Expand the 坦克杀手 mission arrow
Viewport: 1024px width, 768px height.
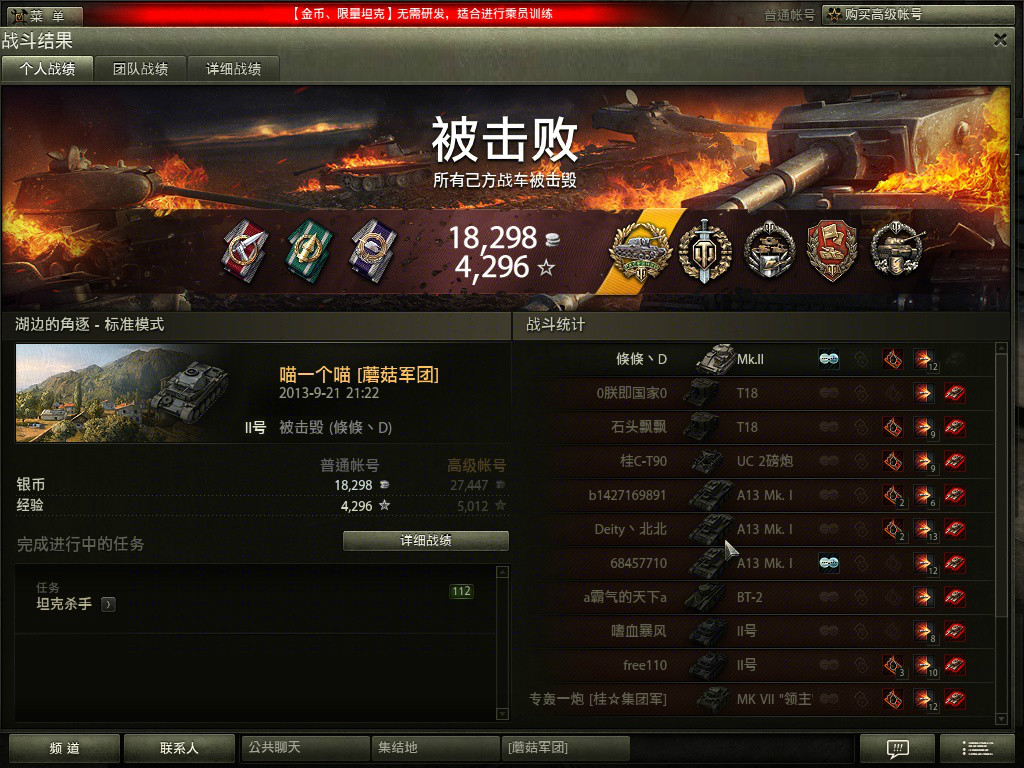click(108, 605)
